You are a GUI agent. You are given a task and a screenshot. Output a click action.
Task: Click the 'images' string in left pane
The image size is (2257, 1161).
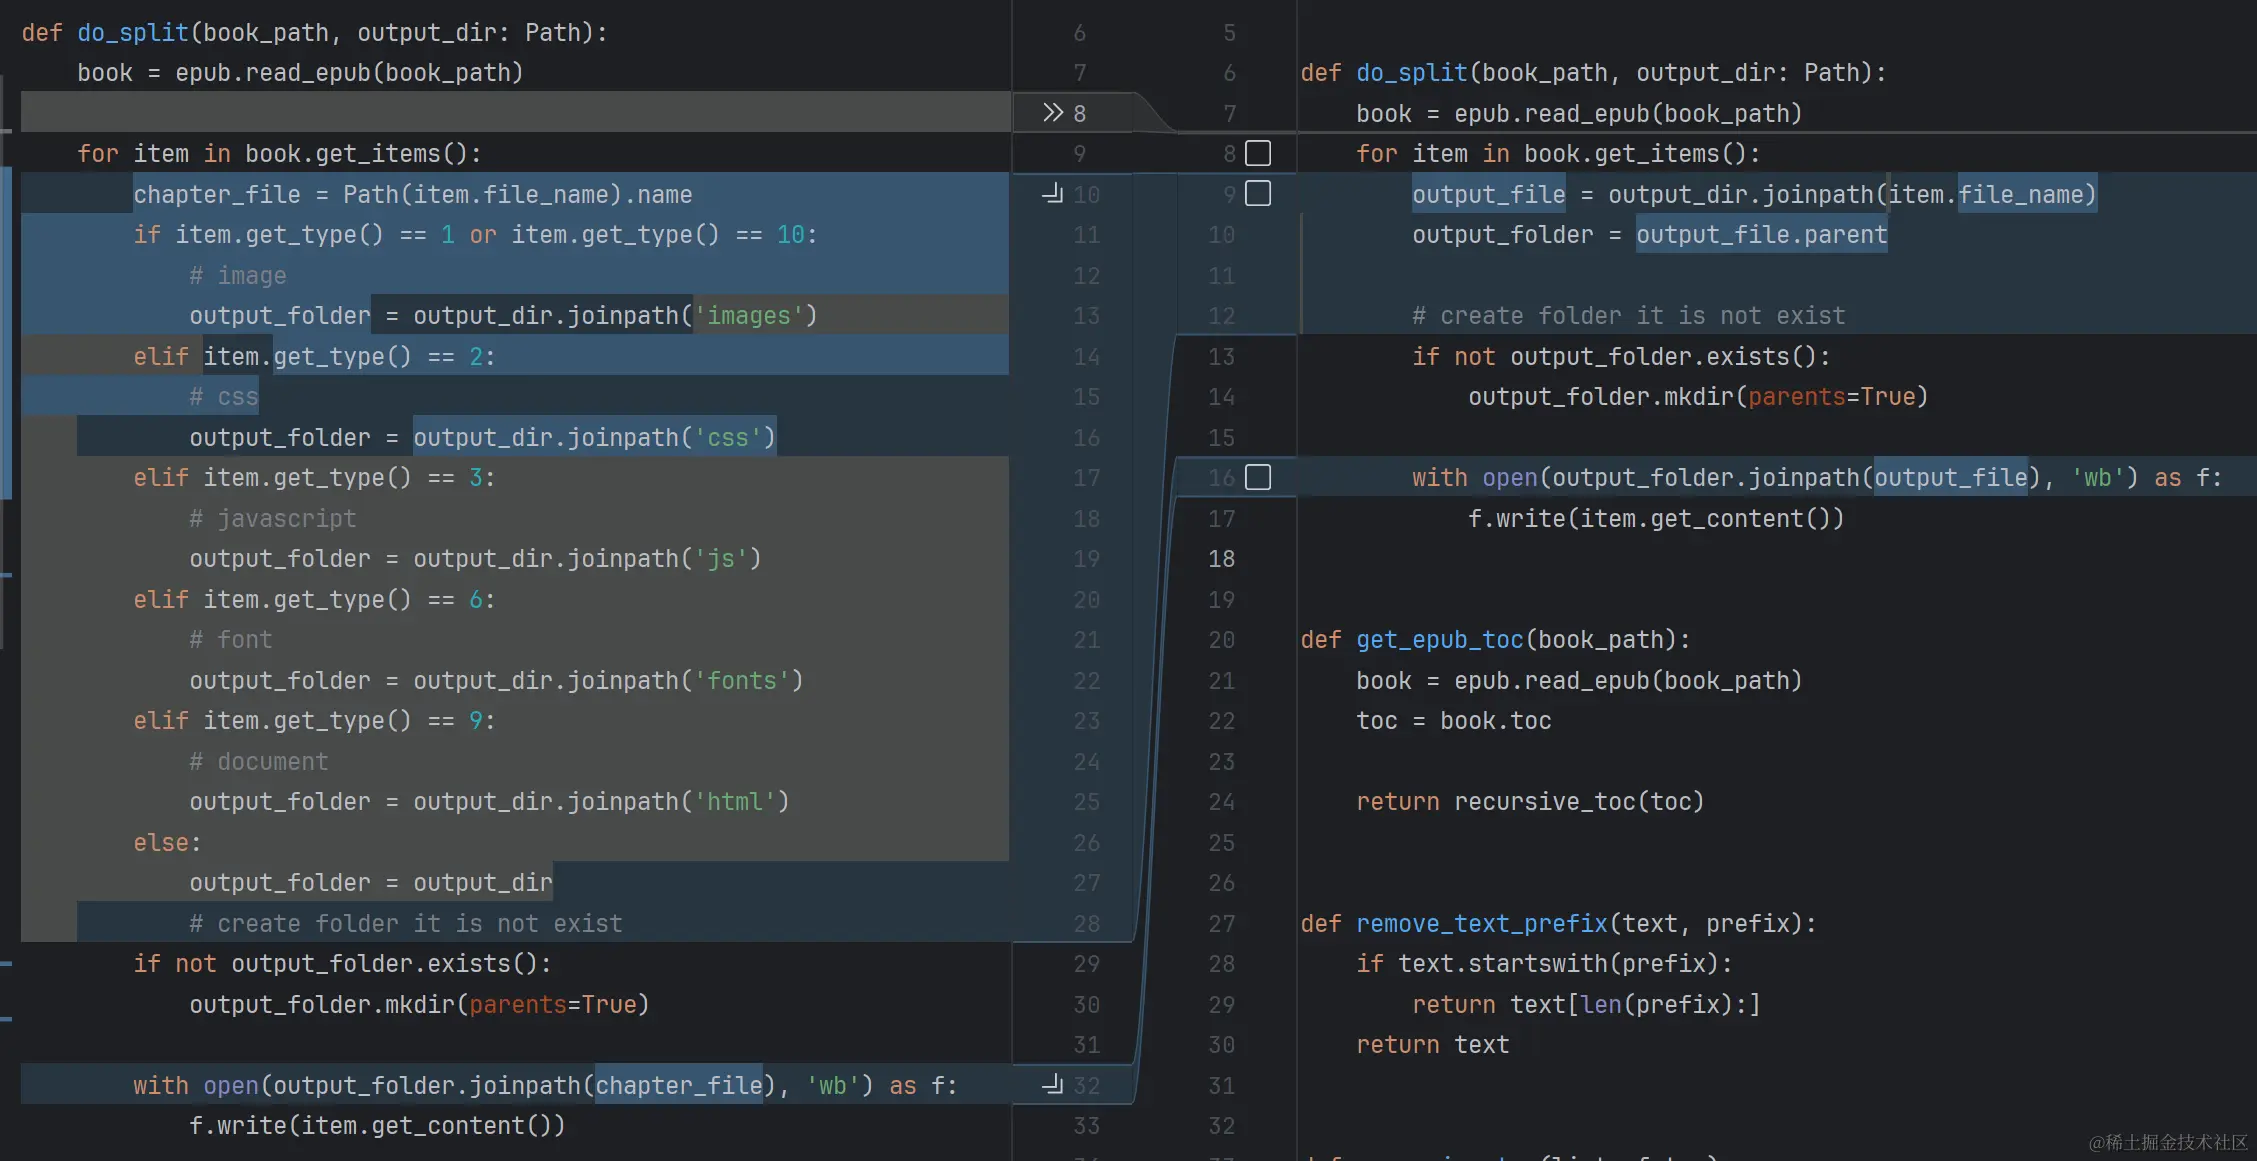point(749,316)
